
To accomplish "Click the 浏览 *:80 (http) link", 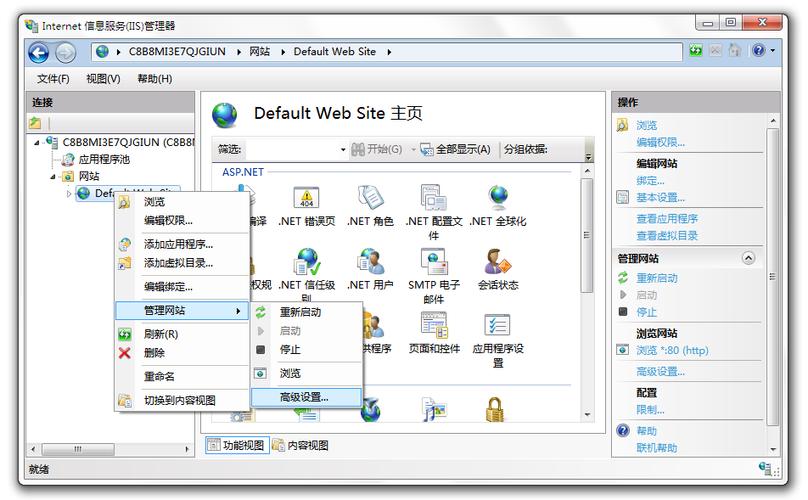I will 672,350.
